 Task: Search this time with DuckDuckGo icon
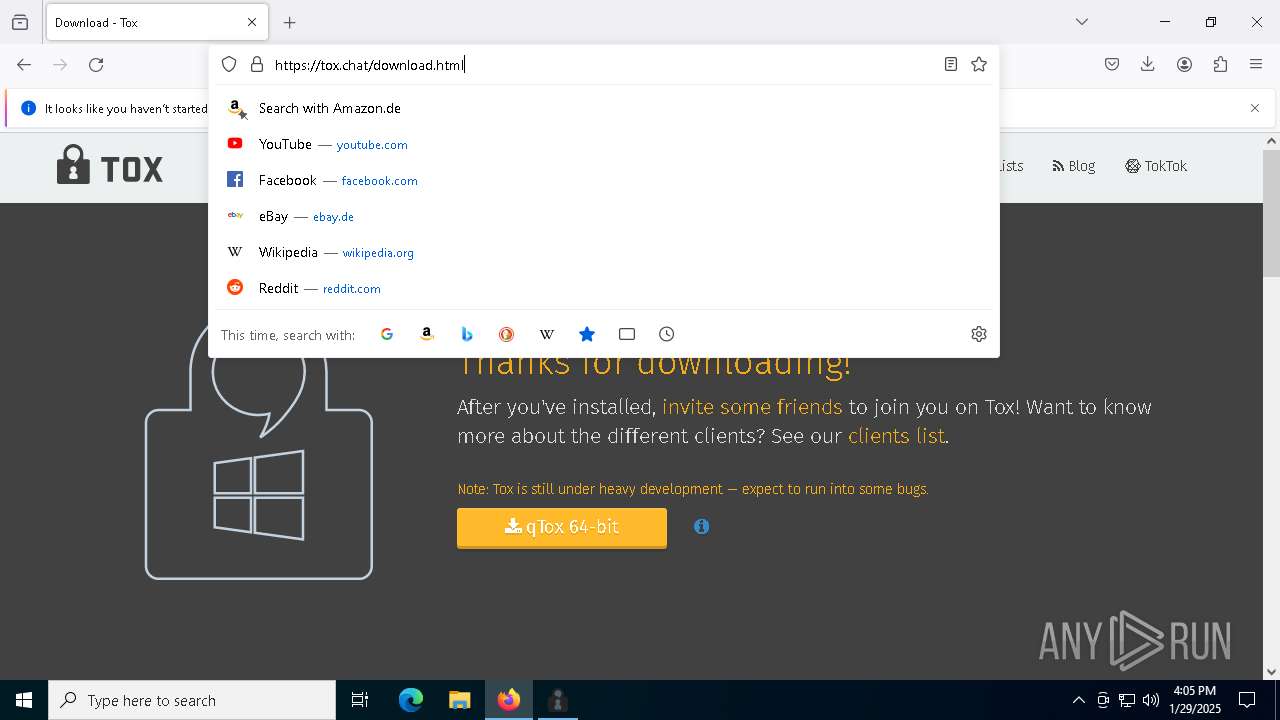(x=507, y=334)
